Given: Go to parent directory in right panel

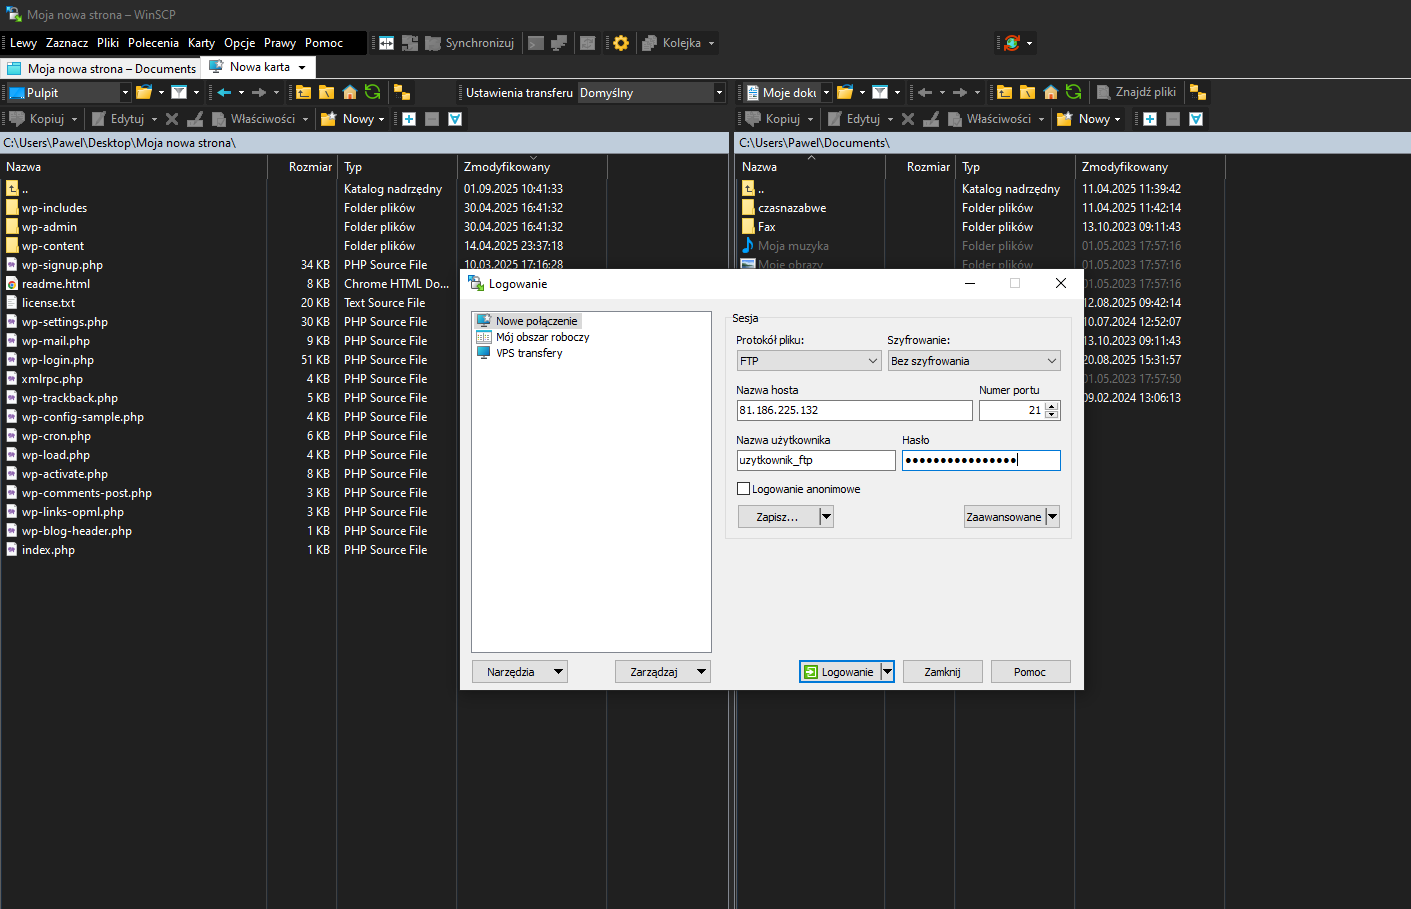Looking at the screenshot, I should pos(1004,92).
